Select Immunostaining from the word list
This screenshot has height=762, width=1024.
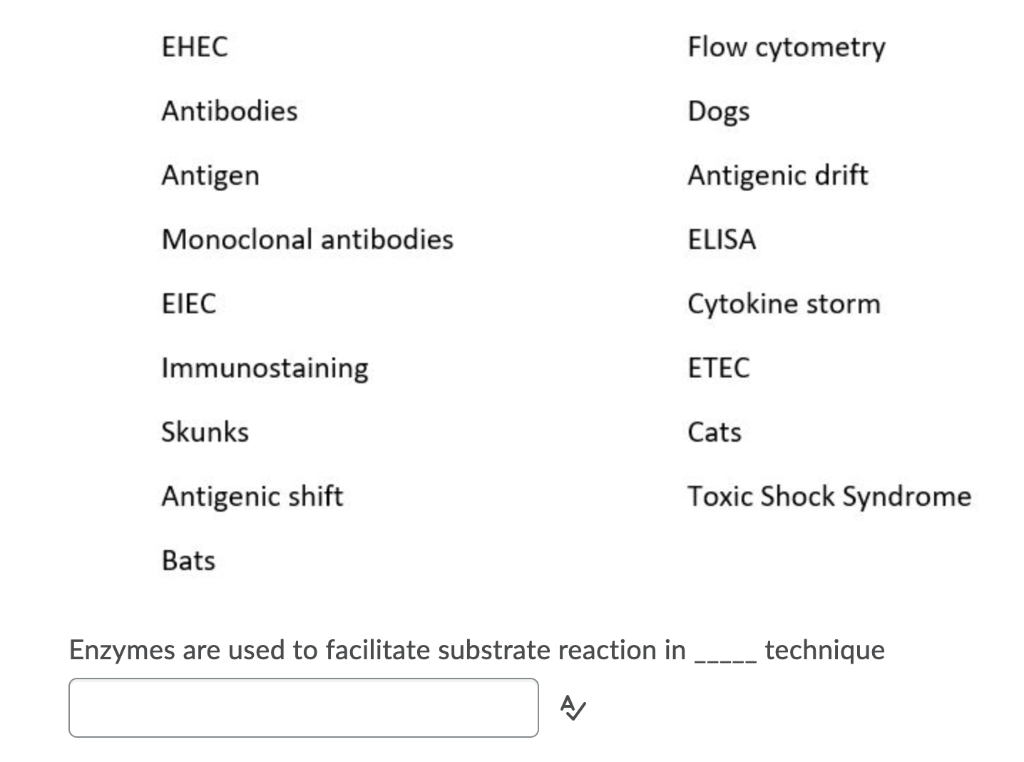266,367
